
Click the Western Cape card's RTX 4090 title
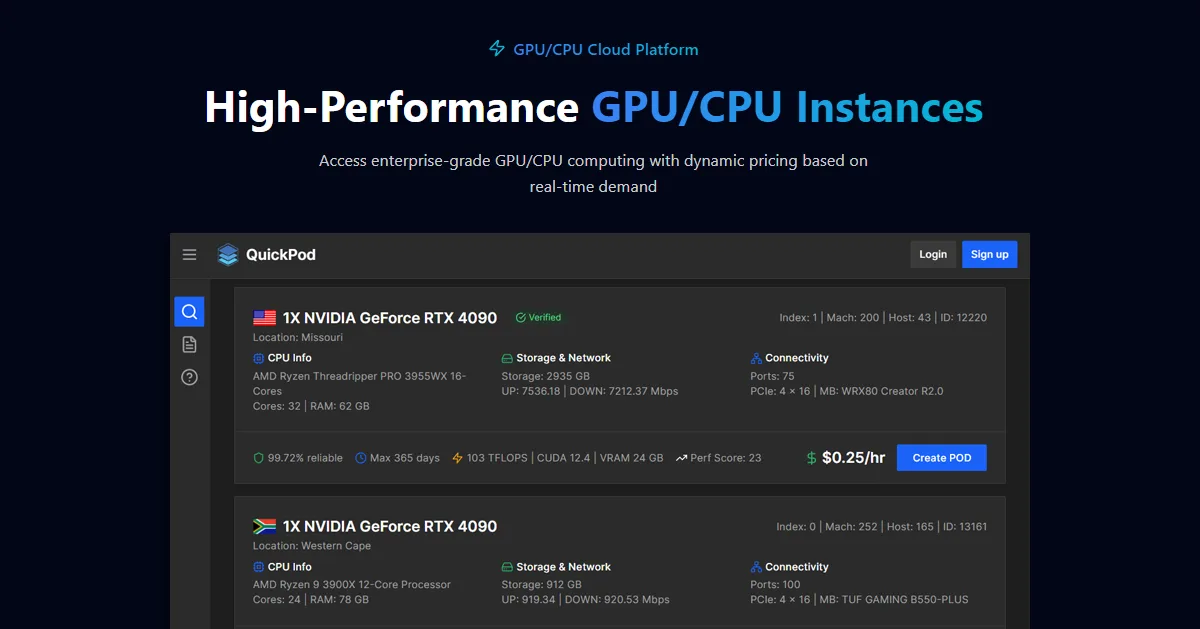coord(390,527)
